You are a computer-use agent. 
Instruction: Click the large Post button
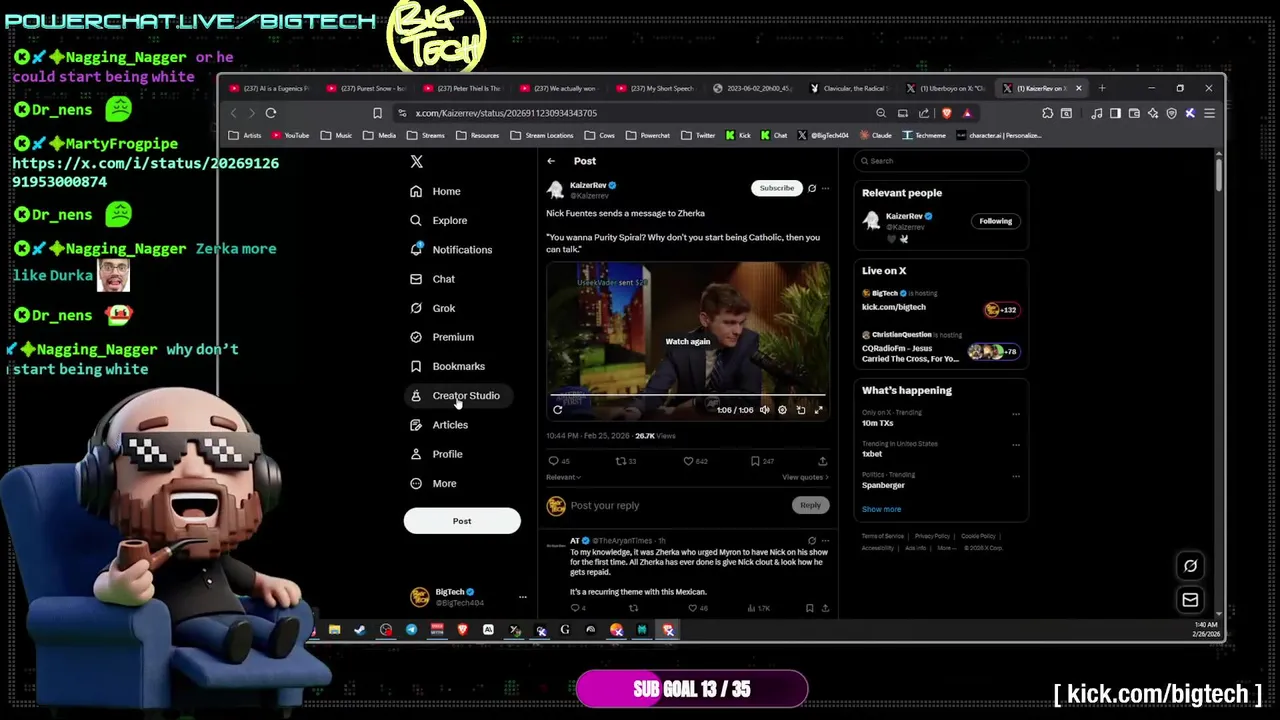pyautogui.click(x=462, y=521)
